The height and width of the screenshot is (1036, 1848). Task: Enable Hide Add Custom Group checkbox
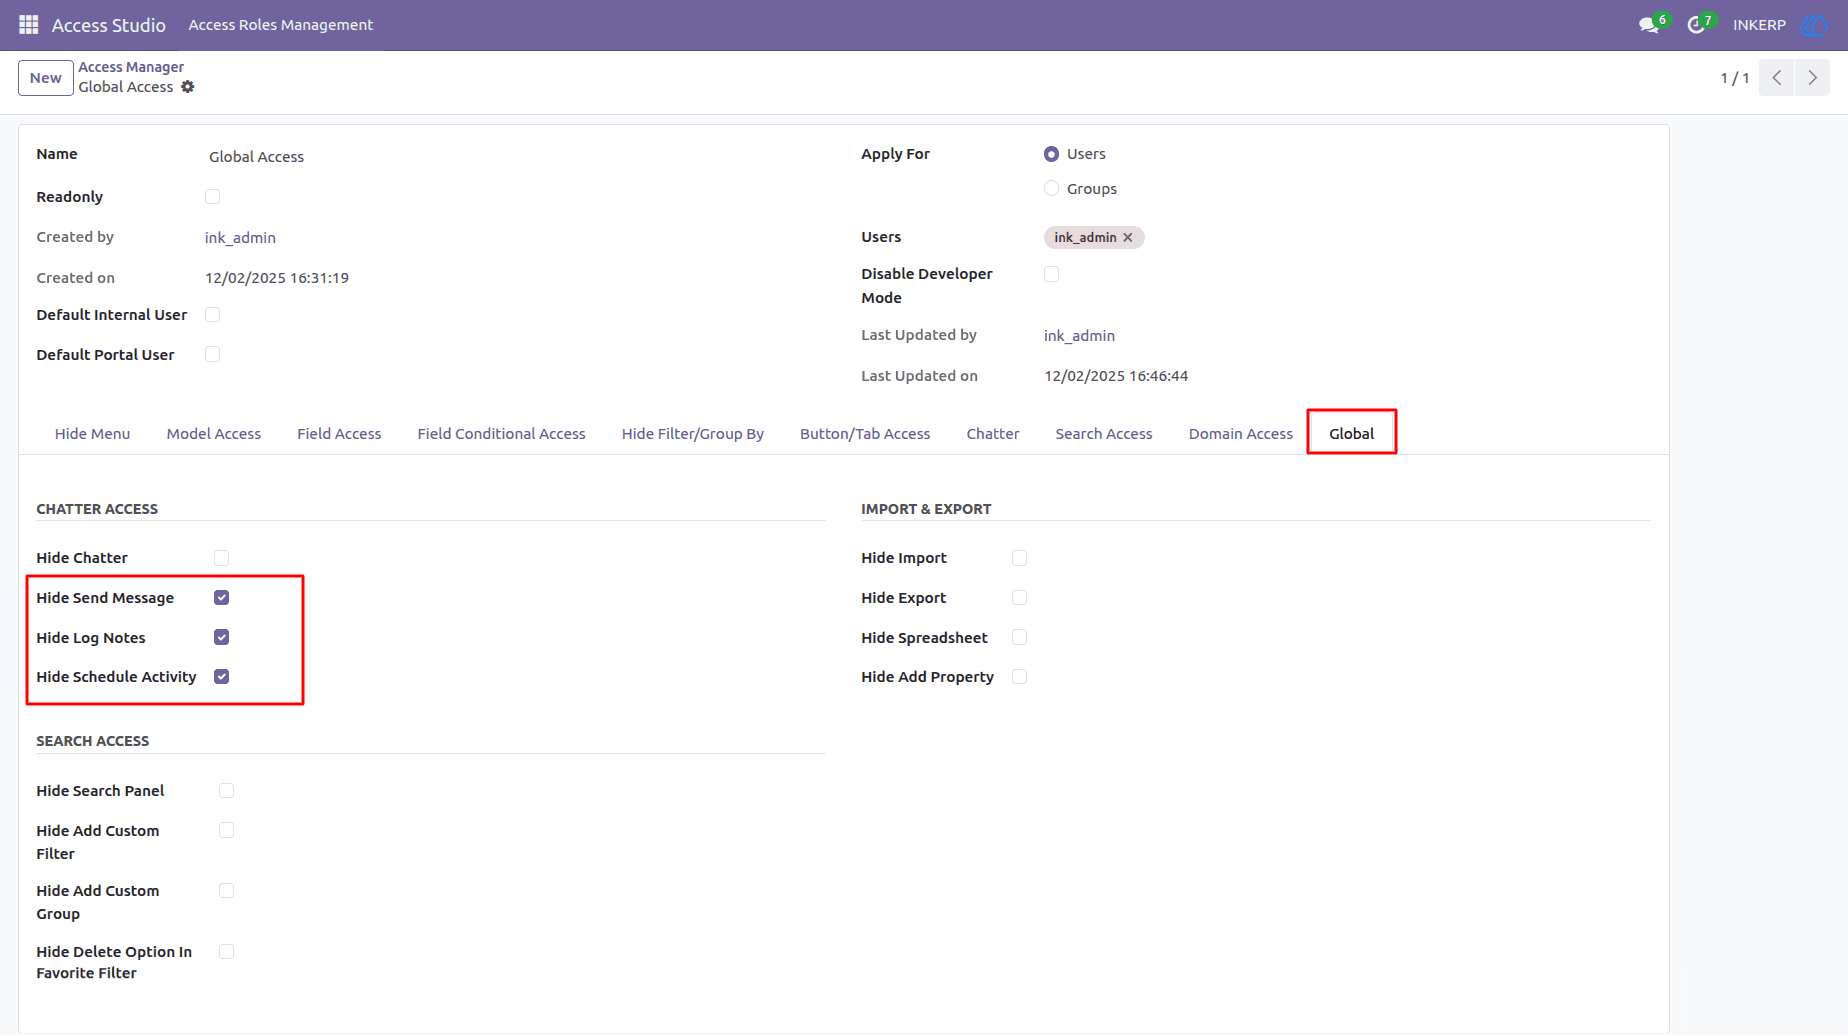coord(226,890)
